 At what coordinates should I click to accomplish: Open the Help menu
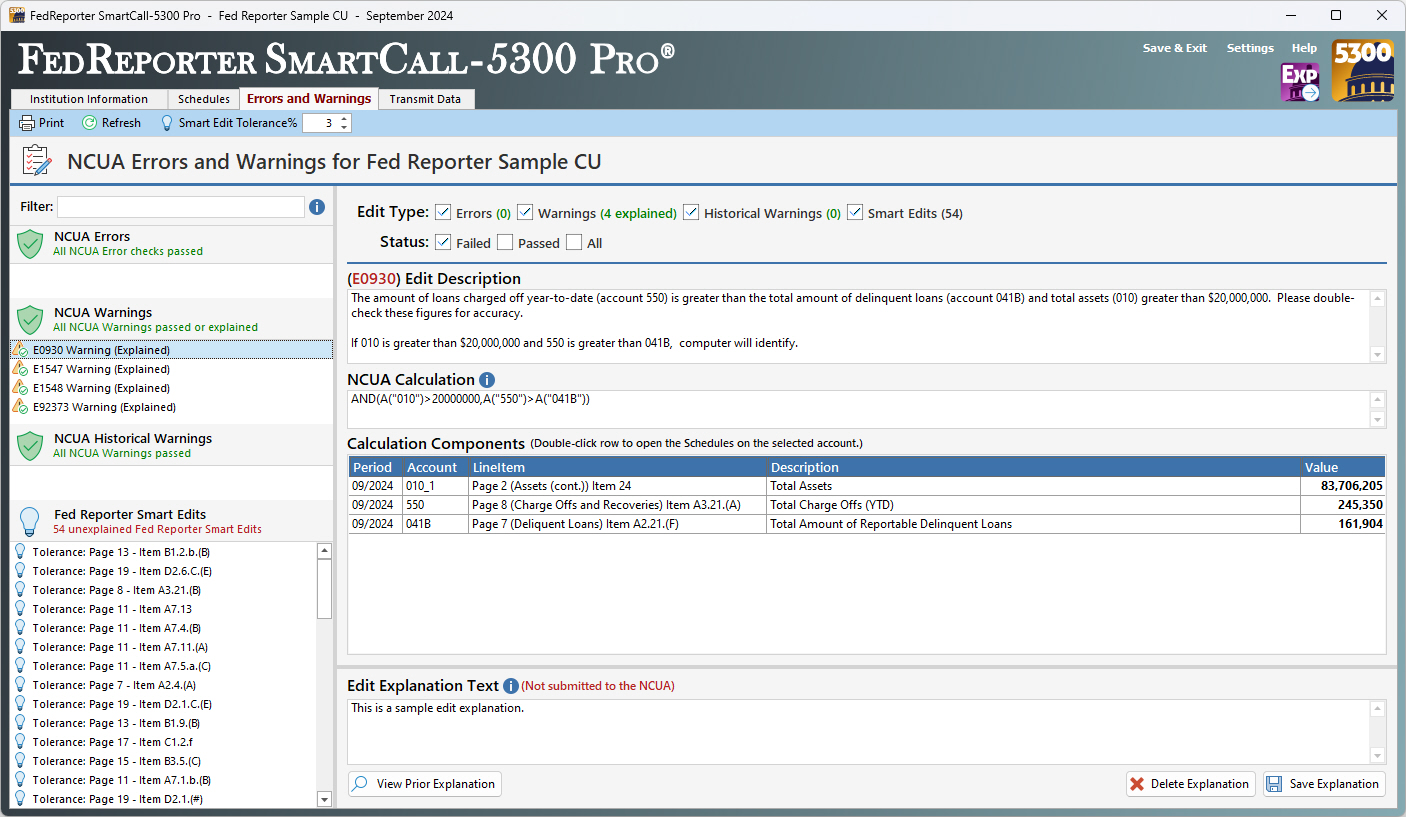click(x=1304, y=48)
